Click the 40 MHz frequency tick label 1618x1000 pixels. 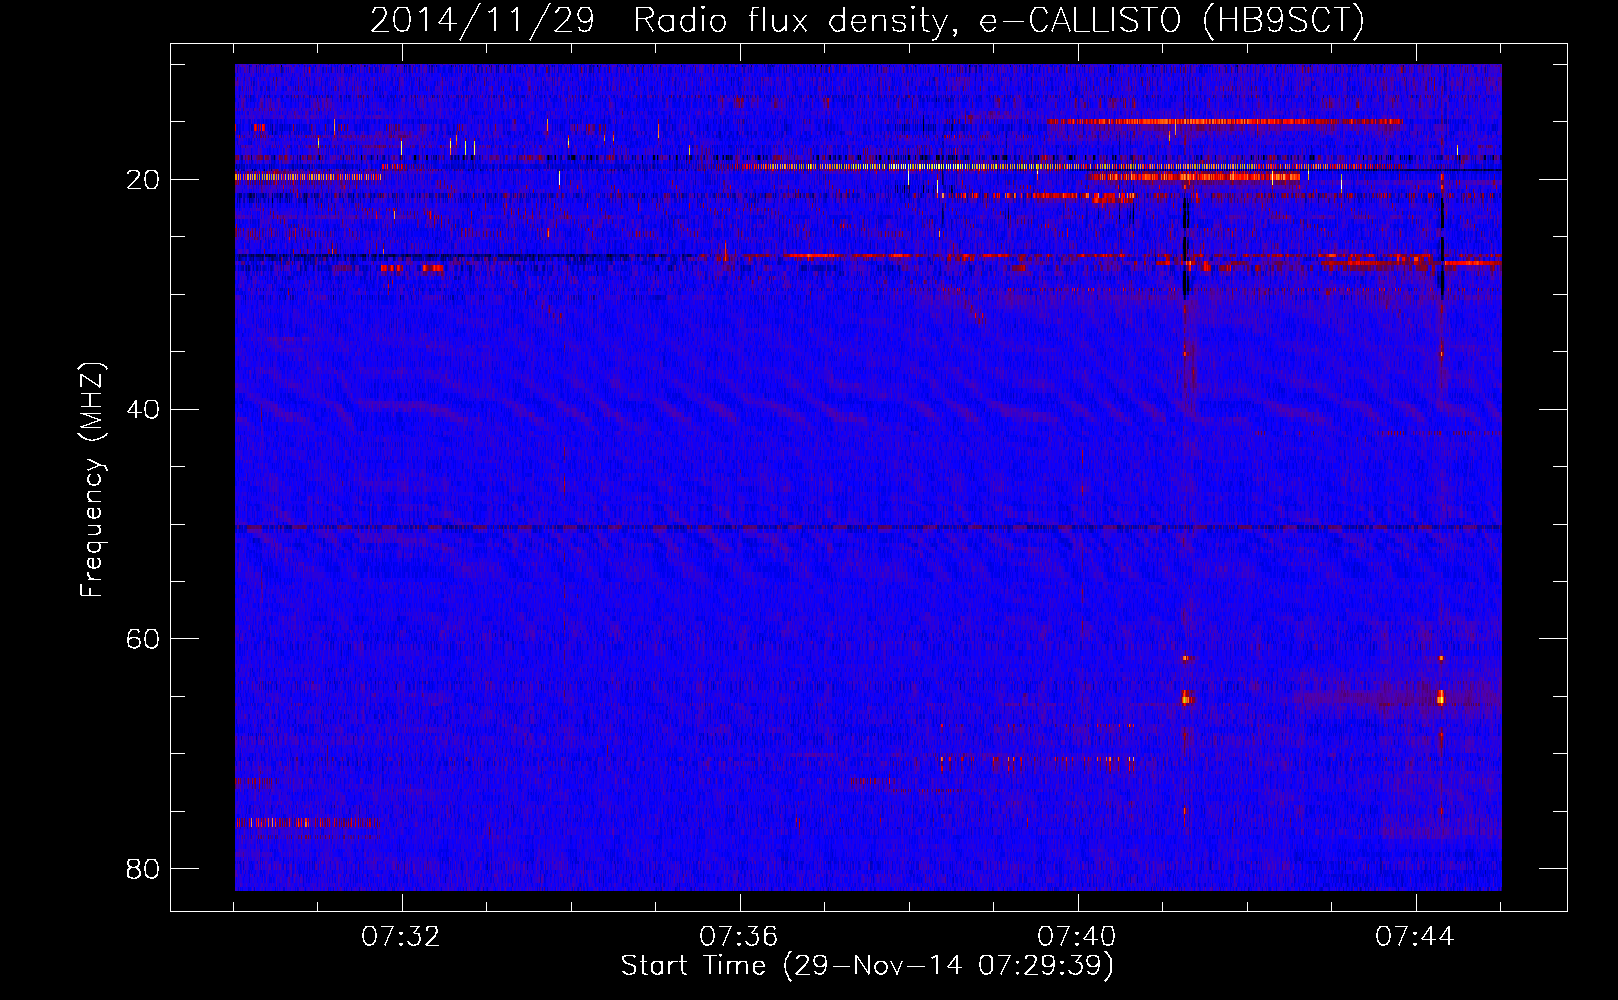pos(144,409)
